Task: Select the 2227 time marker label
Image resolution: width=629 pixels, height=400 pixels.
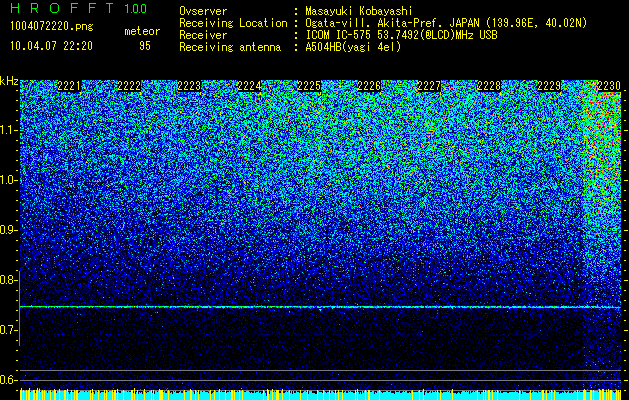Action: pos(429,86)
